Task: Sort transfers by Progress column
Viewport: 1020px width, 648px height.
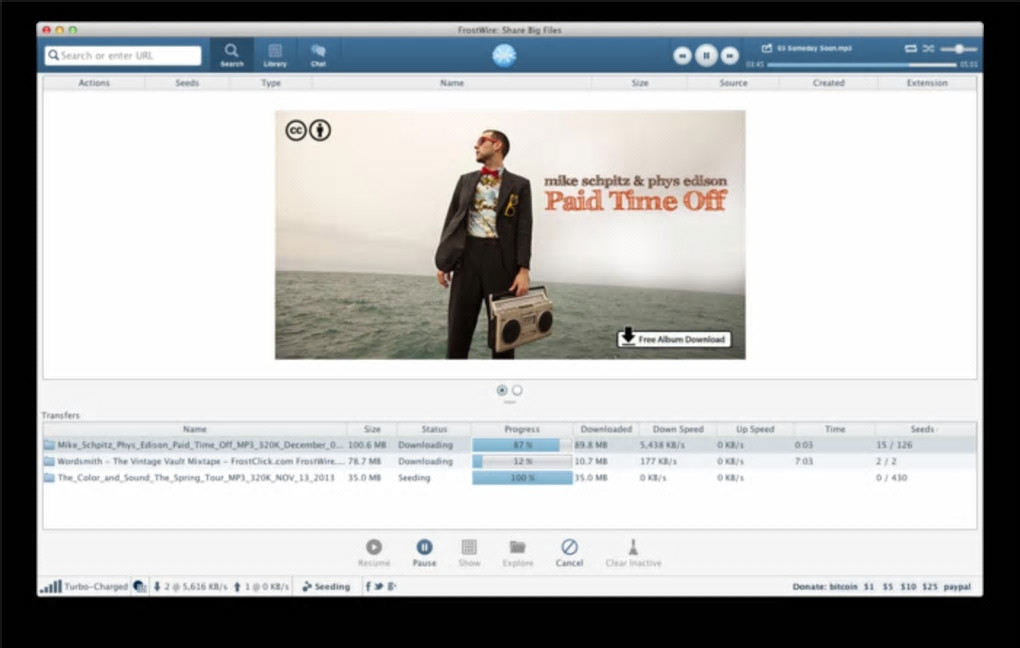Action: point(522,429)
